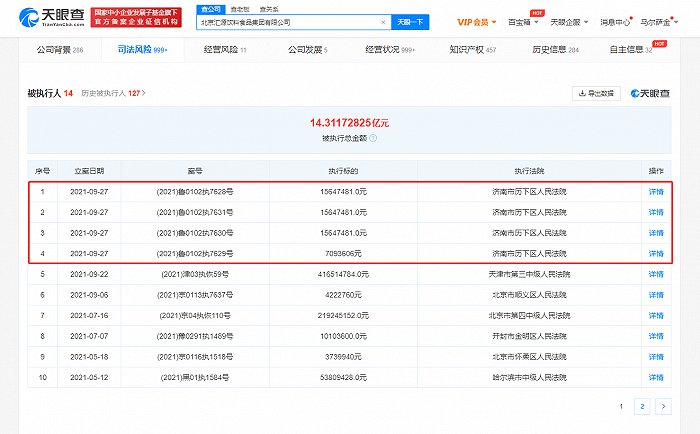Switch to the 公司发展 tab
Image resolution: width=700 pixels, height=434 pixels.
point(308,50)
